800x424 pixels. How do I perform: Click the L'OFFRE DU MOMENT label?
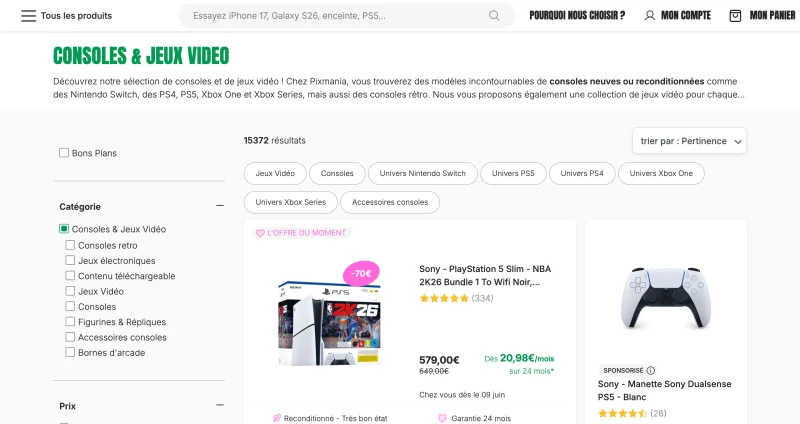[307, 233]
